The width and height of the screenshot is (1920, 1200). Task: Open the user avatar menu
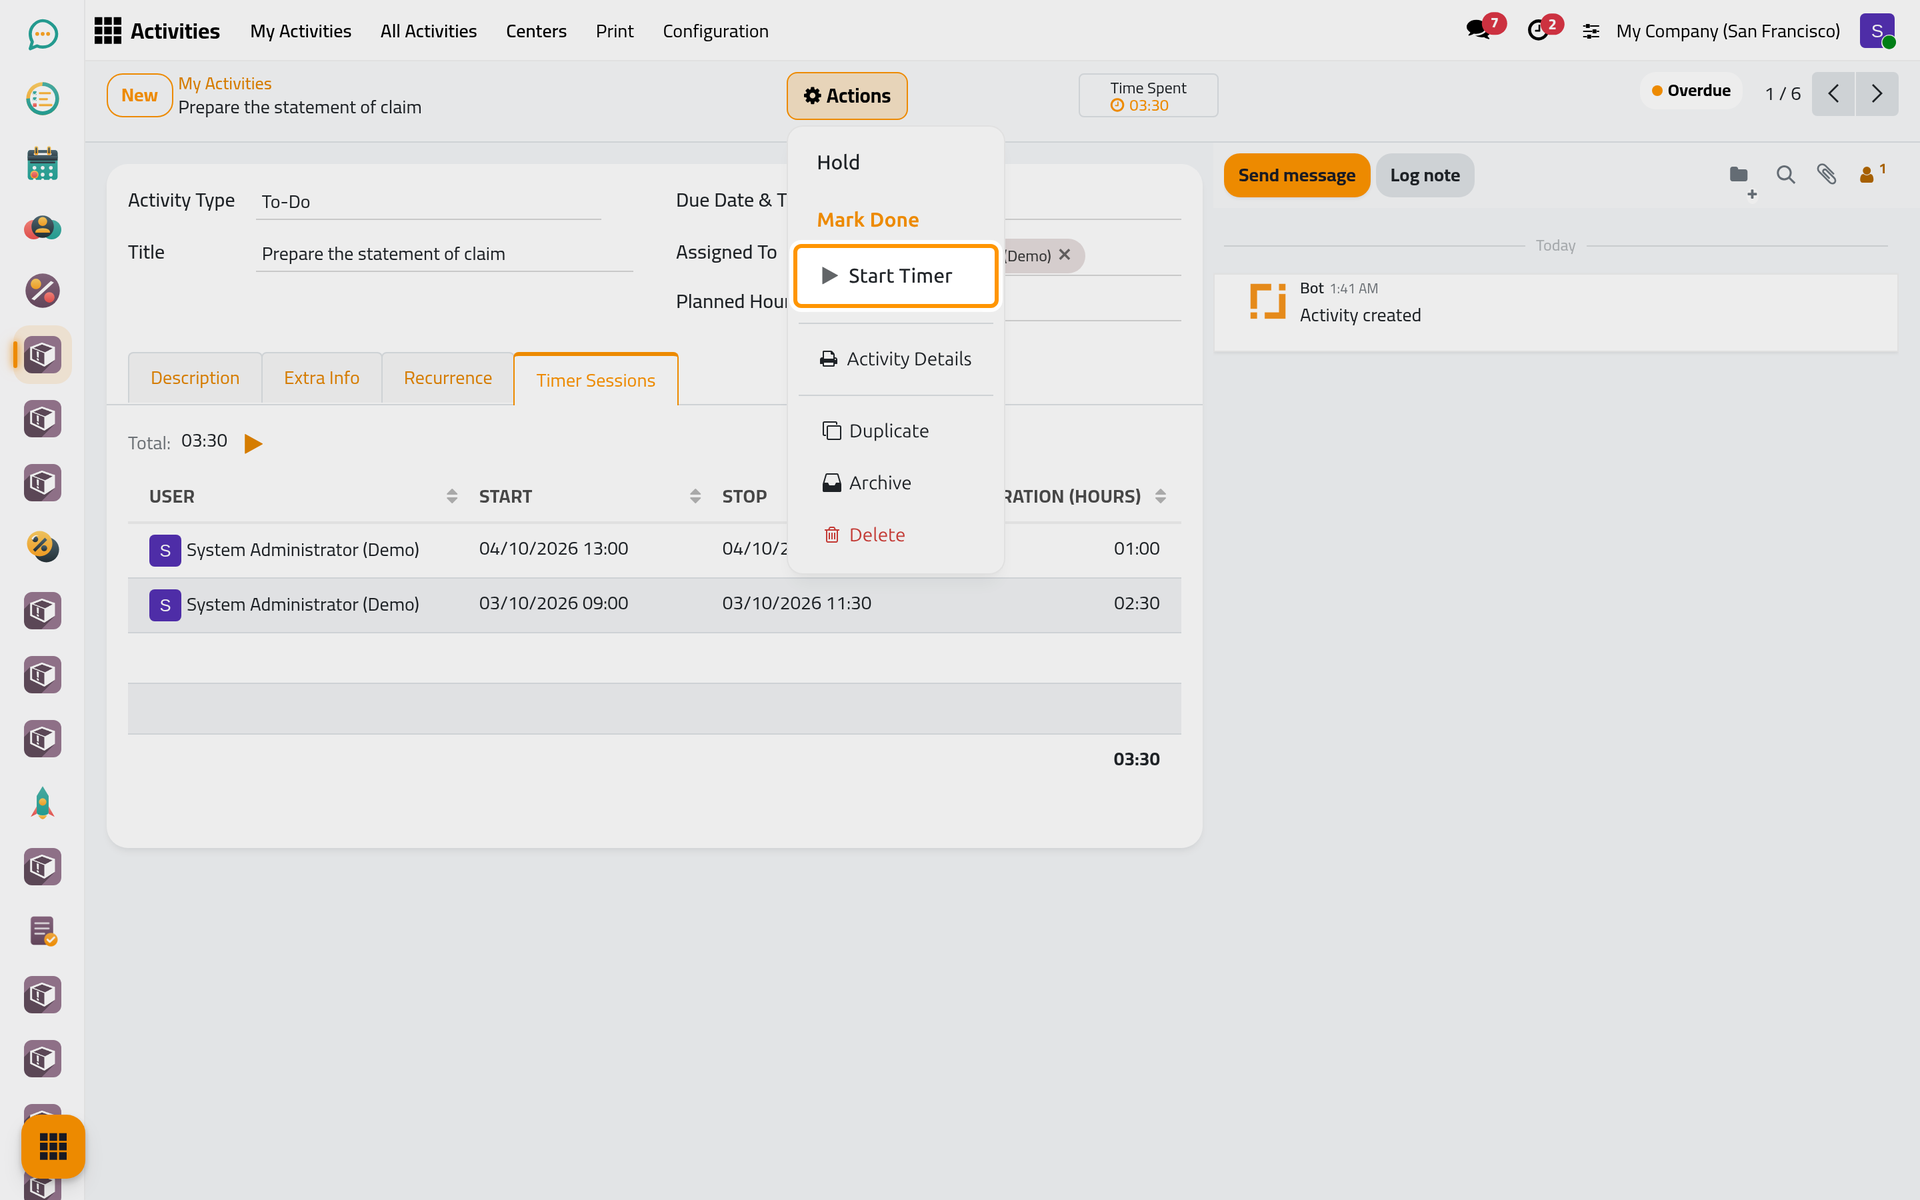pyautogui.click(x=1877, y=31)
